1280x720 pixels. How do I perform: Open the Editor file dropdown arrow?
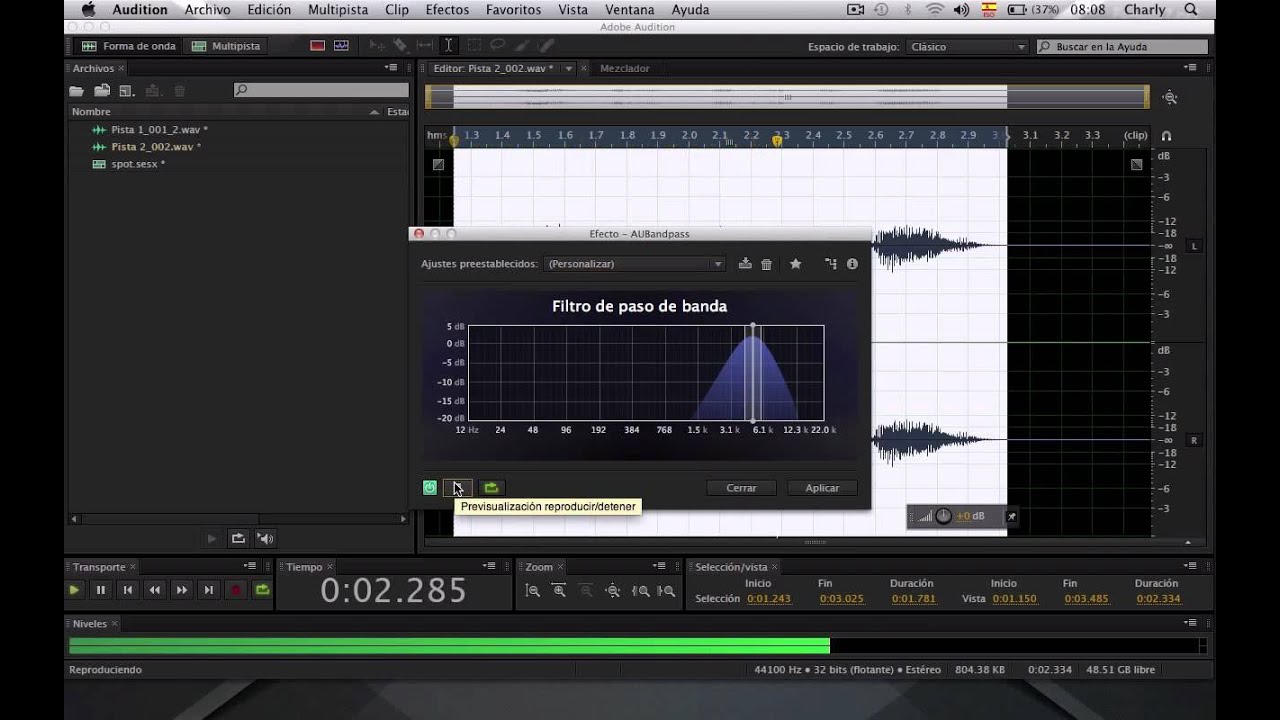568,69
